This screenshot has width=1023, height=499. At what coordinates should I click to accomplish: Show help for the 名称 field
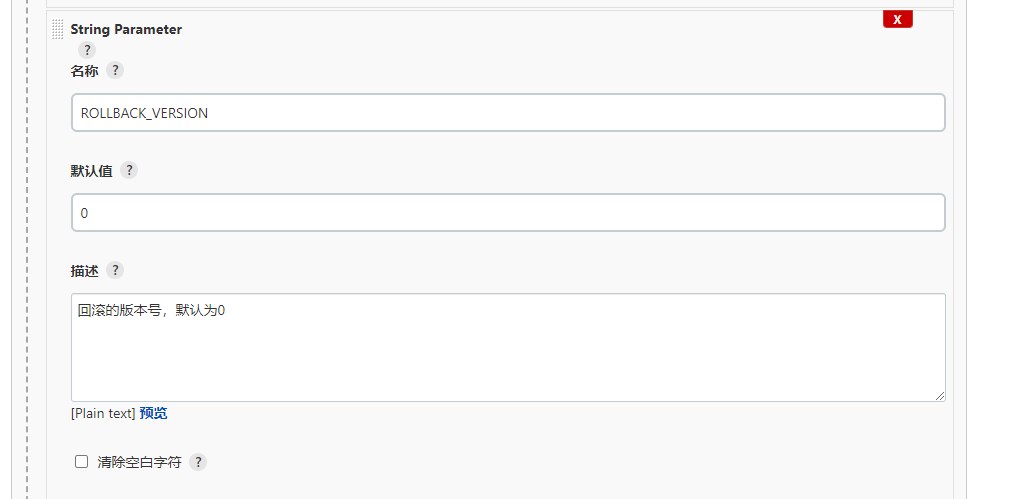click(115, 70)
